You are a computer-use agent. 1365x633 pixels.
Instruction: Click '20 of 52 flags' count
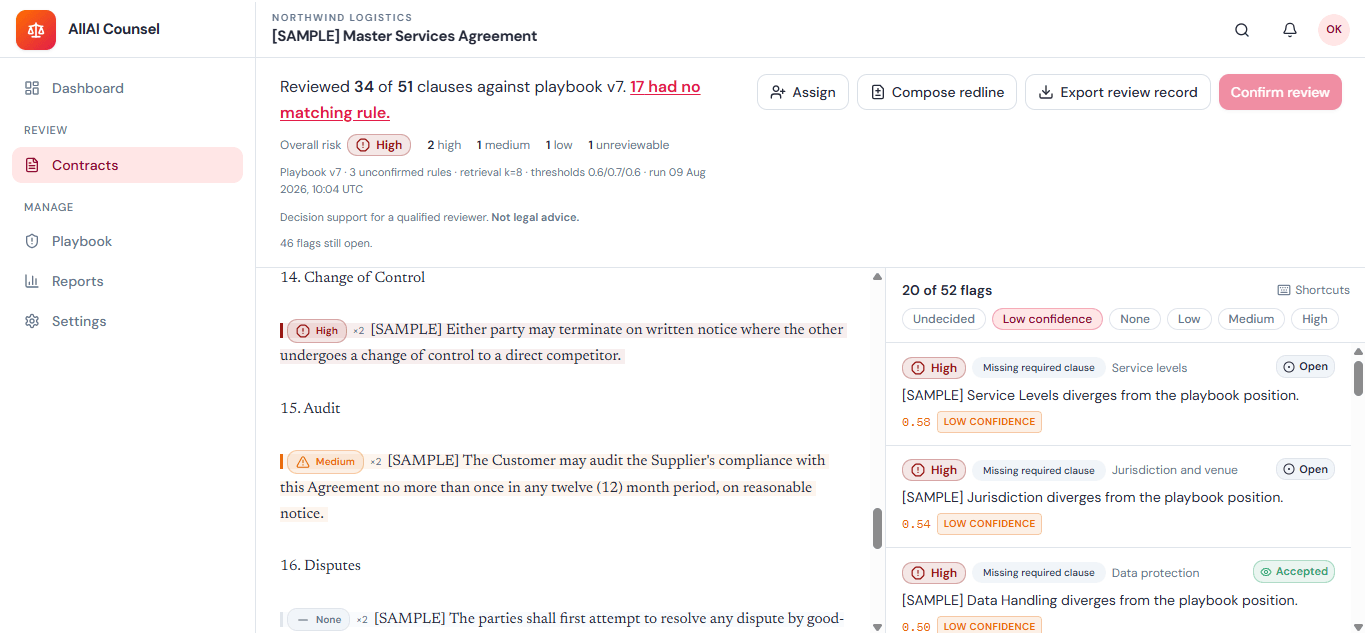947,290
